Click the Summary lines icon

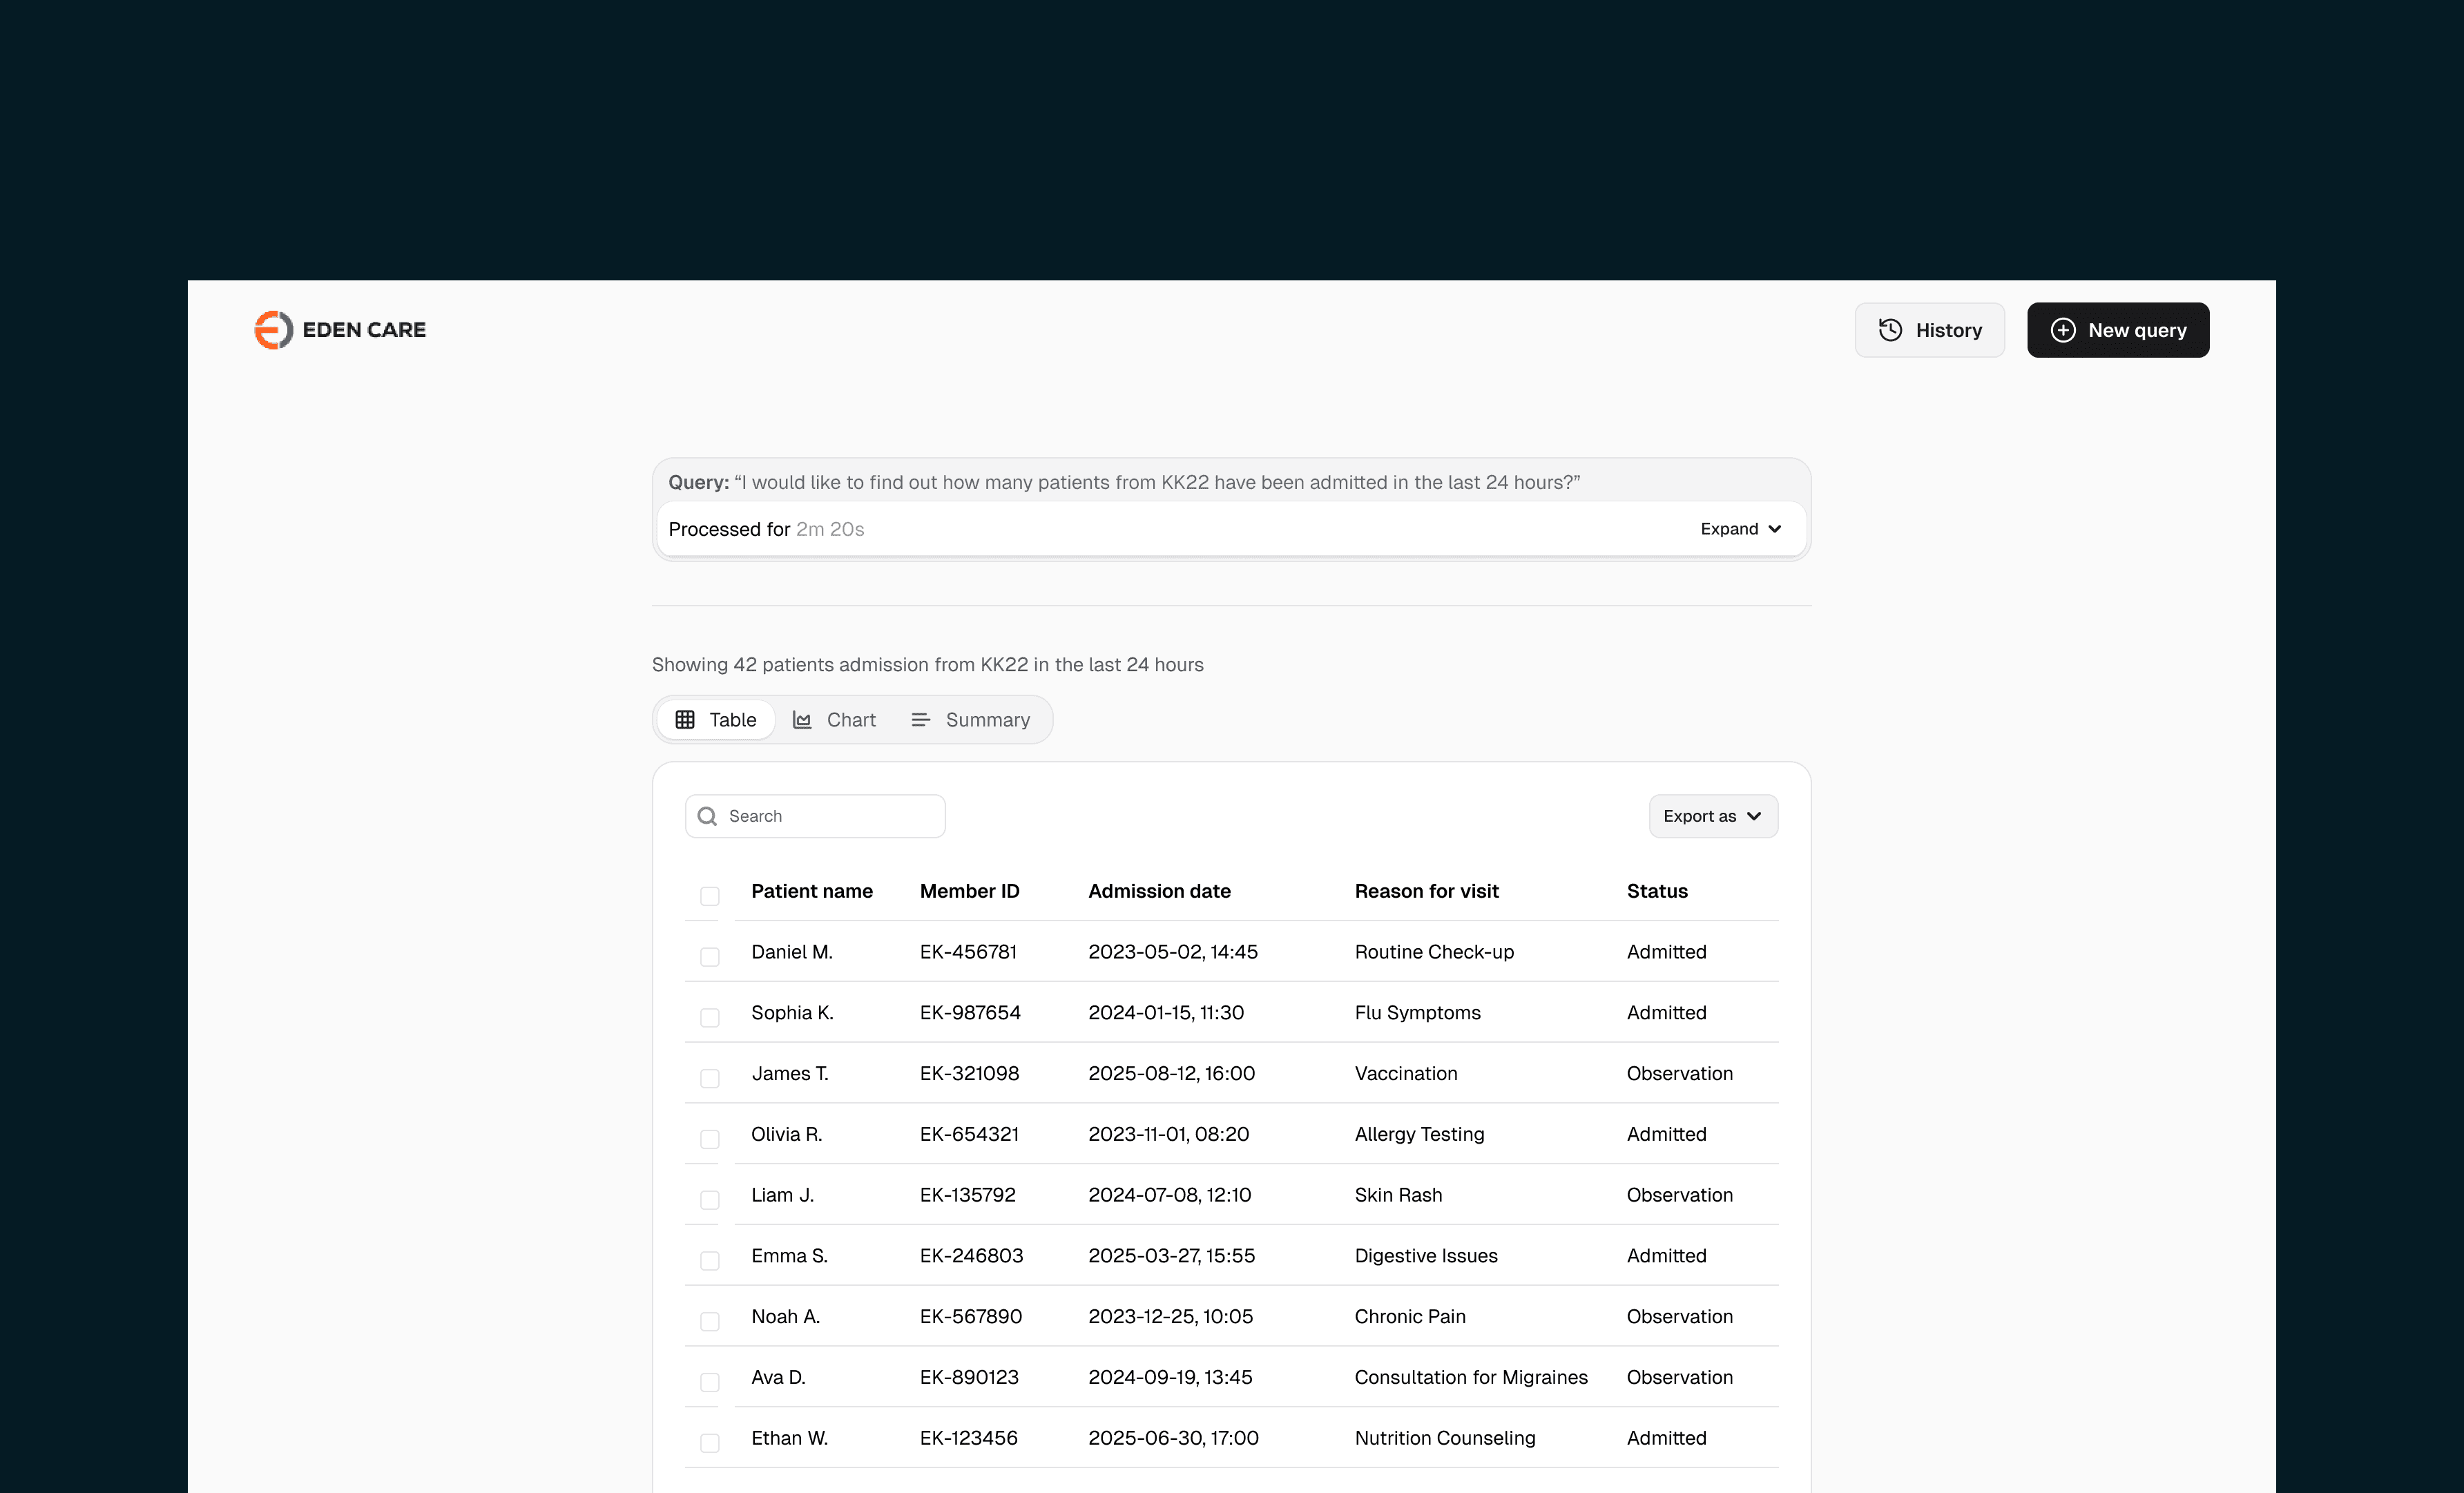coord(920,720)
